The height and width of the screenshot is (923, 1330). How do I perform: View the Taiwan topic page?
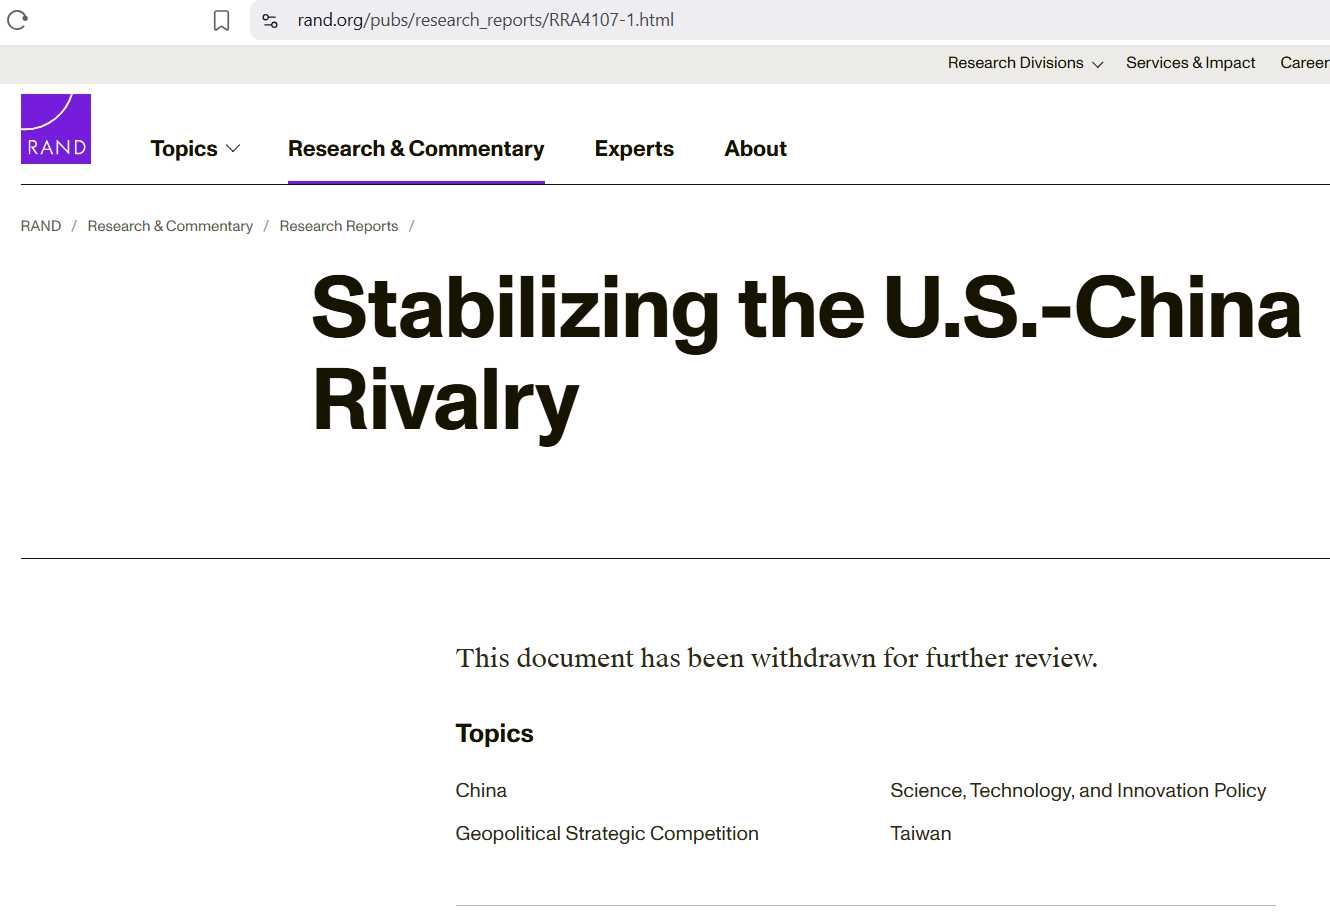click(x=920, y=833)
